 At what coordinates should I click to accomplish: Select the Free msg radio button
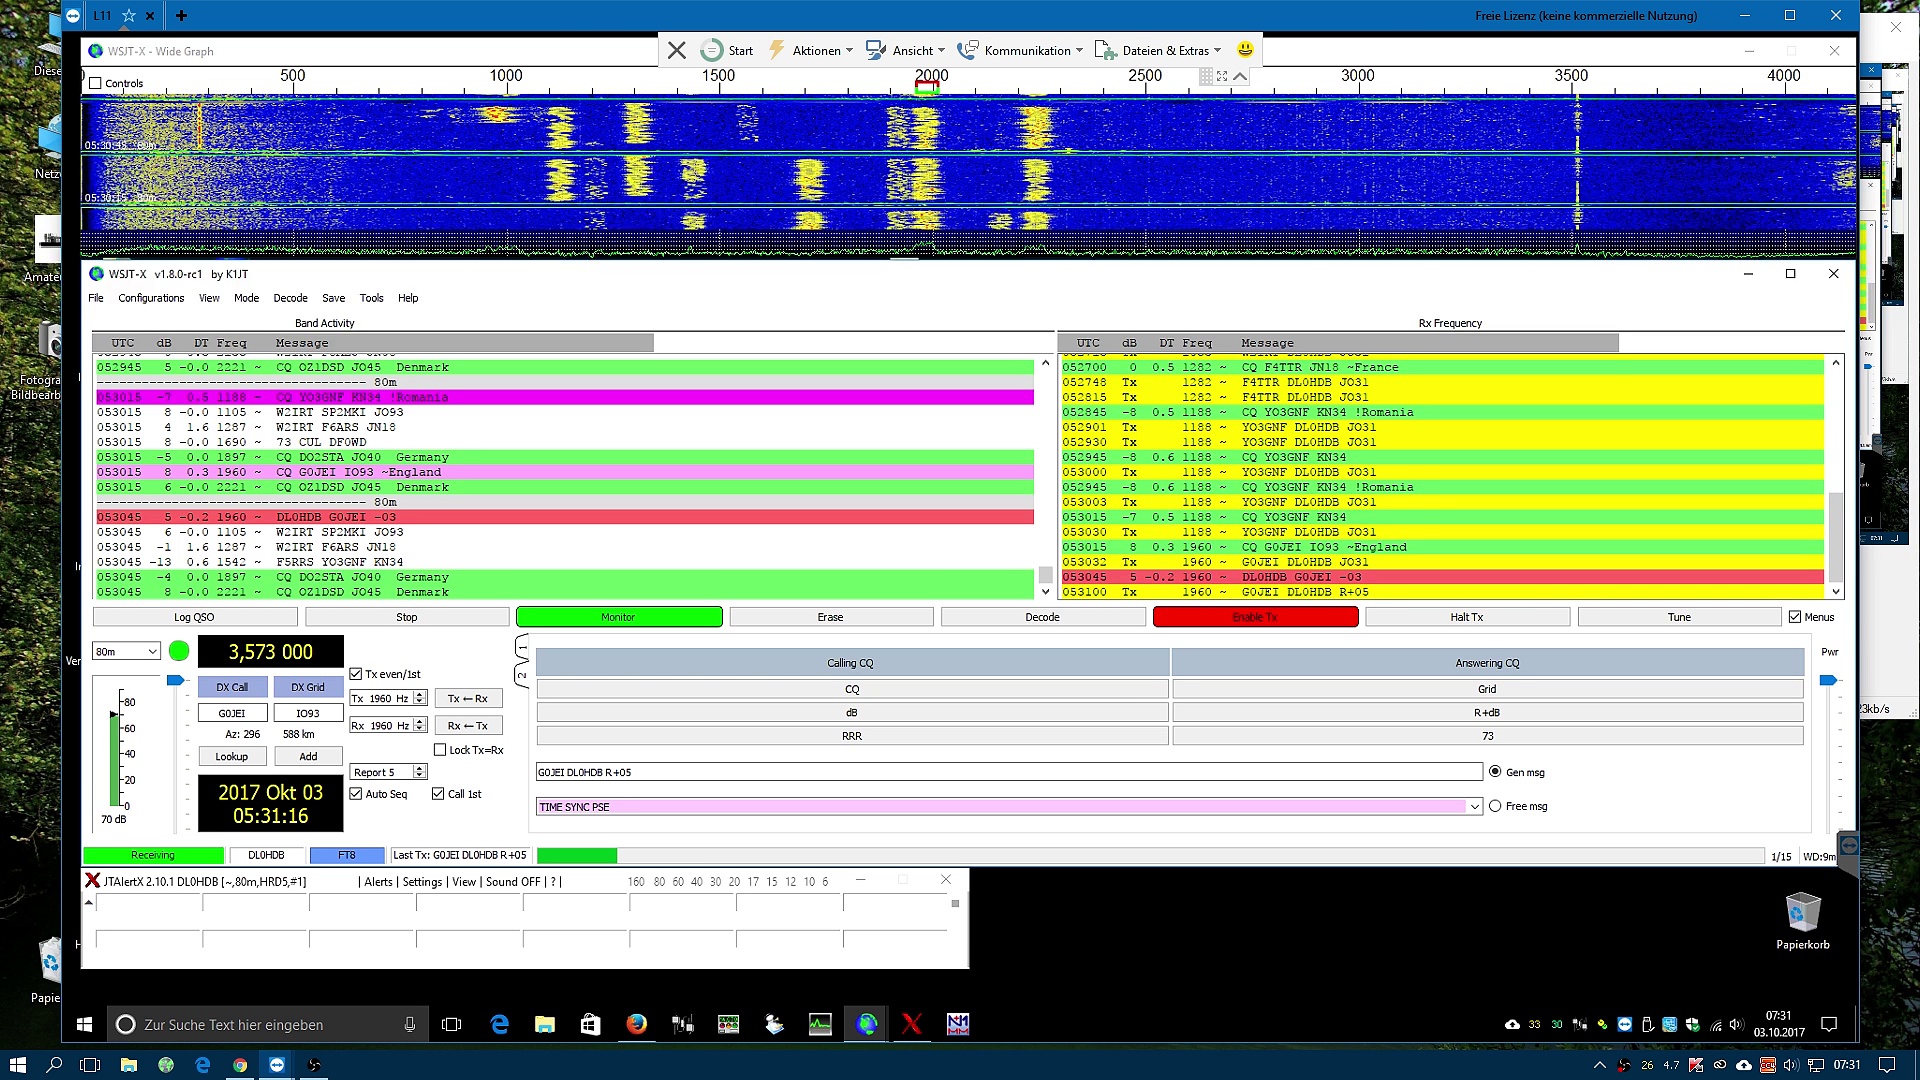click(x=1495, y=806)
